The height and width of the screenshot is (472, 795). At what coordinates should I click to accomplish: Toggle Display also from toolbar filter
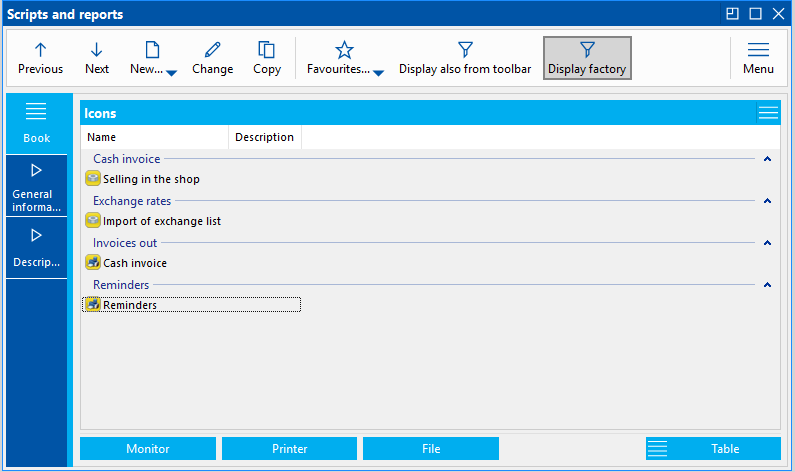click(465, 58)
